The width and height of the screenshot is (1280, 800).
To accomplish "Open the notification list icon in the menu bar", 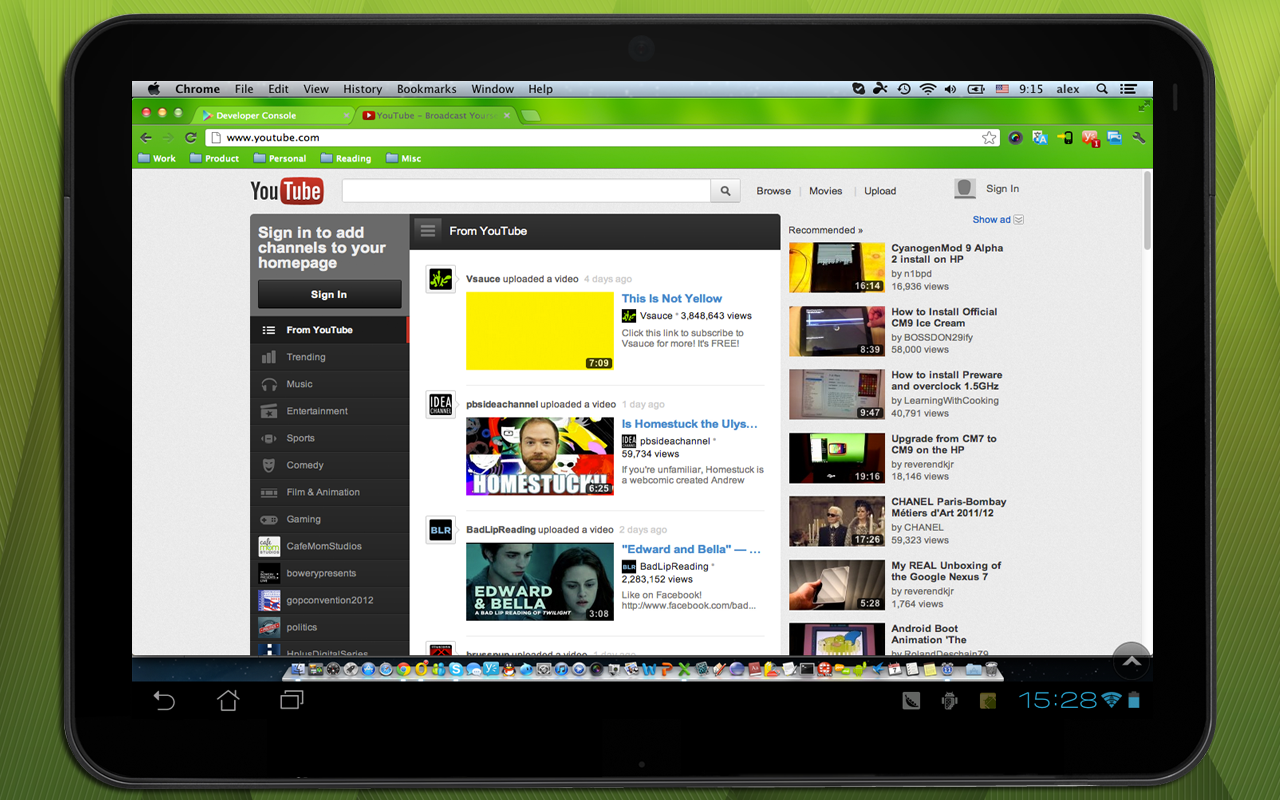I will pos(1128,89).
